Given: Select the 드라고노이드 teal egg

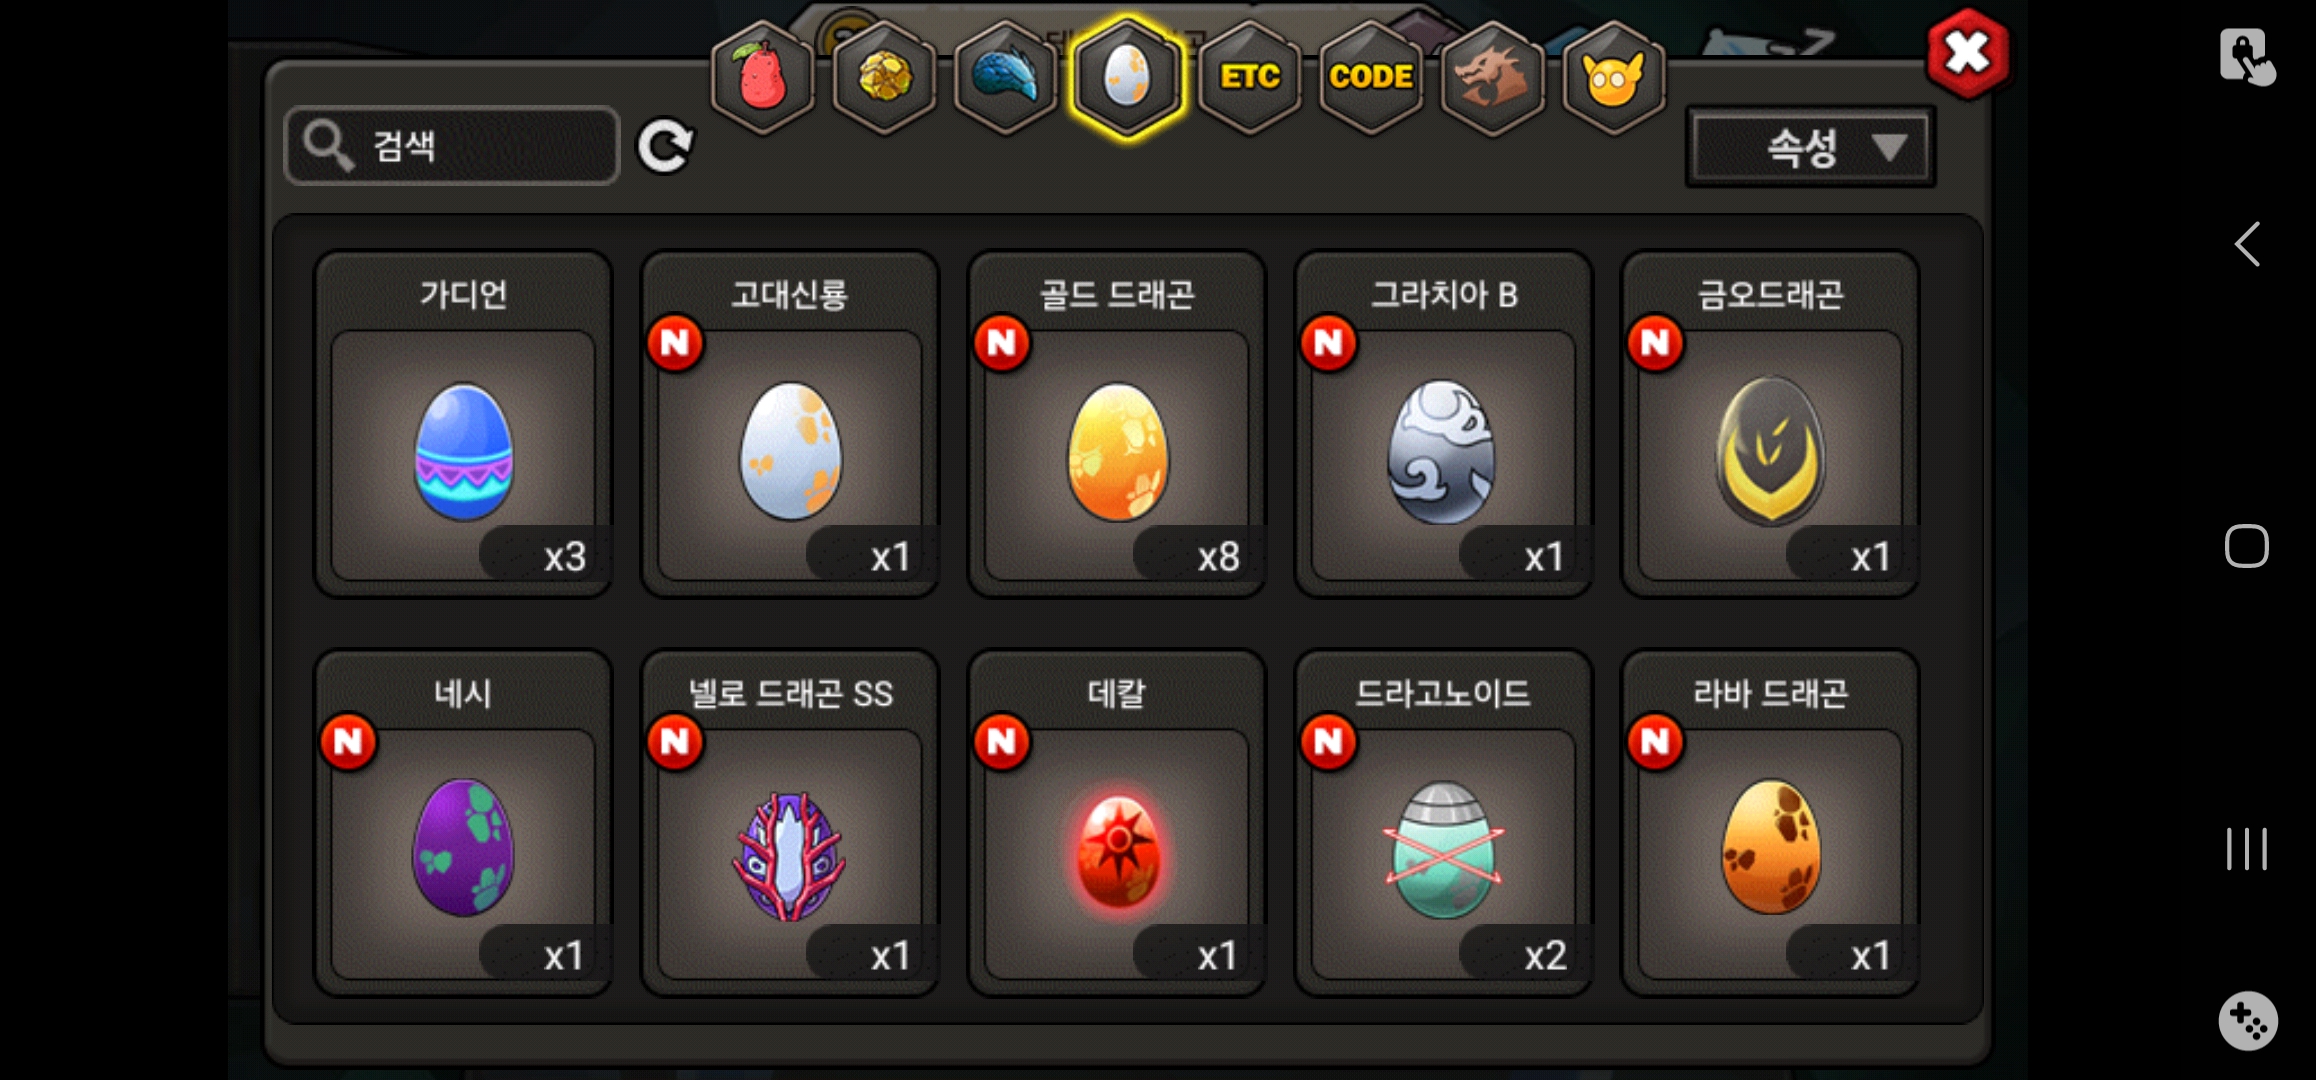Looking at the screenshot, I should (x=1443, y=823).
